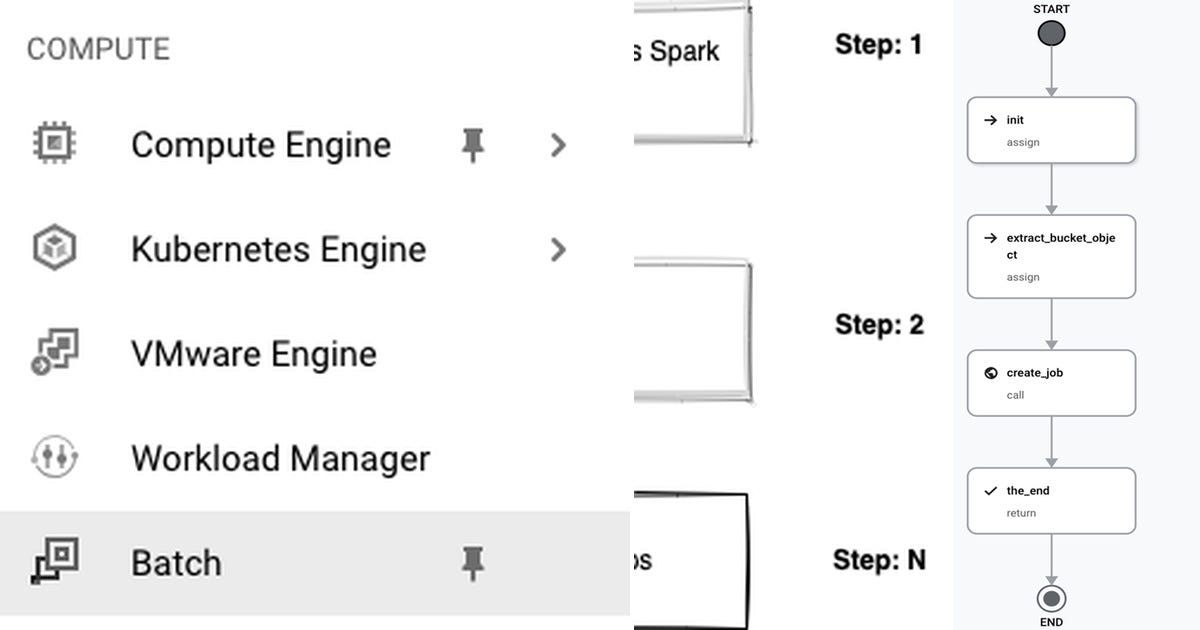Open the init workflow node

tap(1050, 130)
